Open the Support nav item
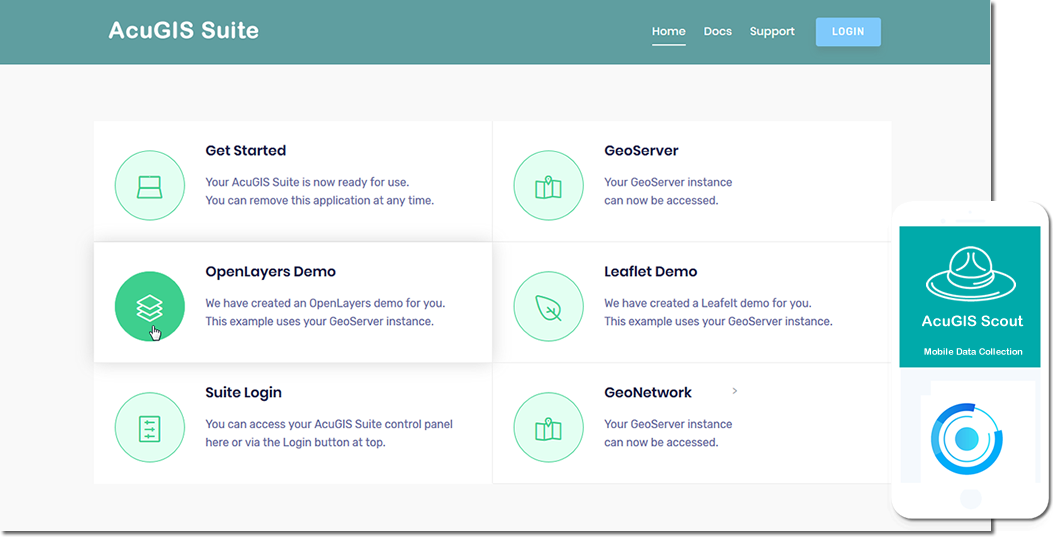1054x537 pixels. tap(772, 32)
